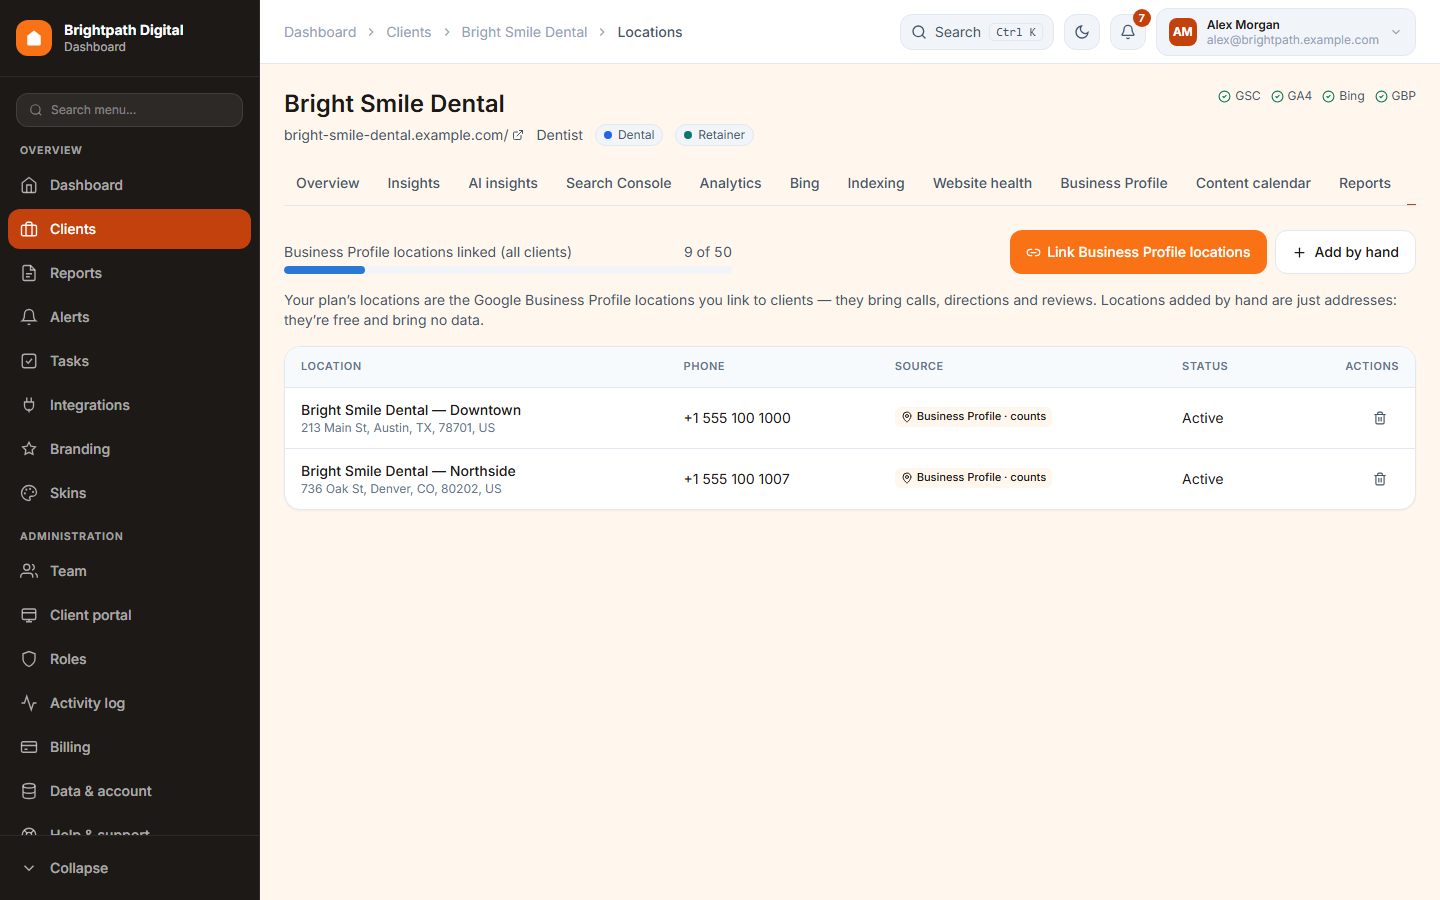Toggle dark mode with the moon button
1440x900 pixels.
(1081, 32)
